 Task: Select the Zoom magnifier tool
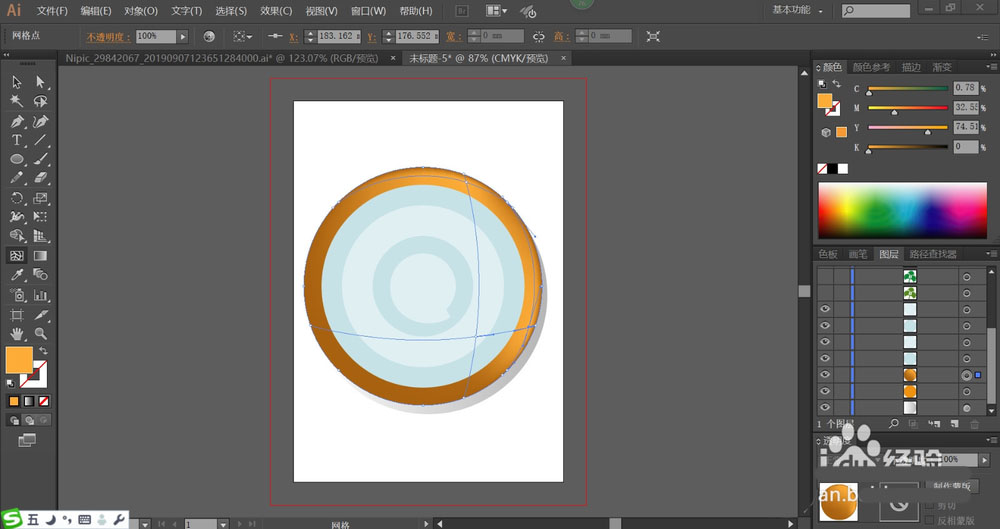41,333
